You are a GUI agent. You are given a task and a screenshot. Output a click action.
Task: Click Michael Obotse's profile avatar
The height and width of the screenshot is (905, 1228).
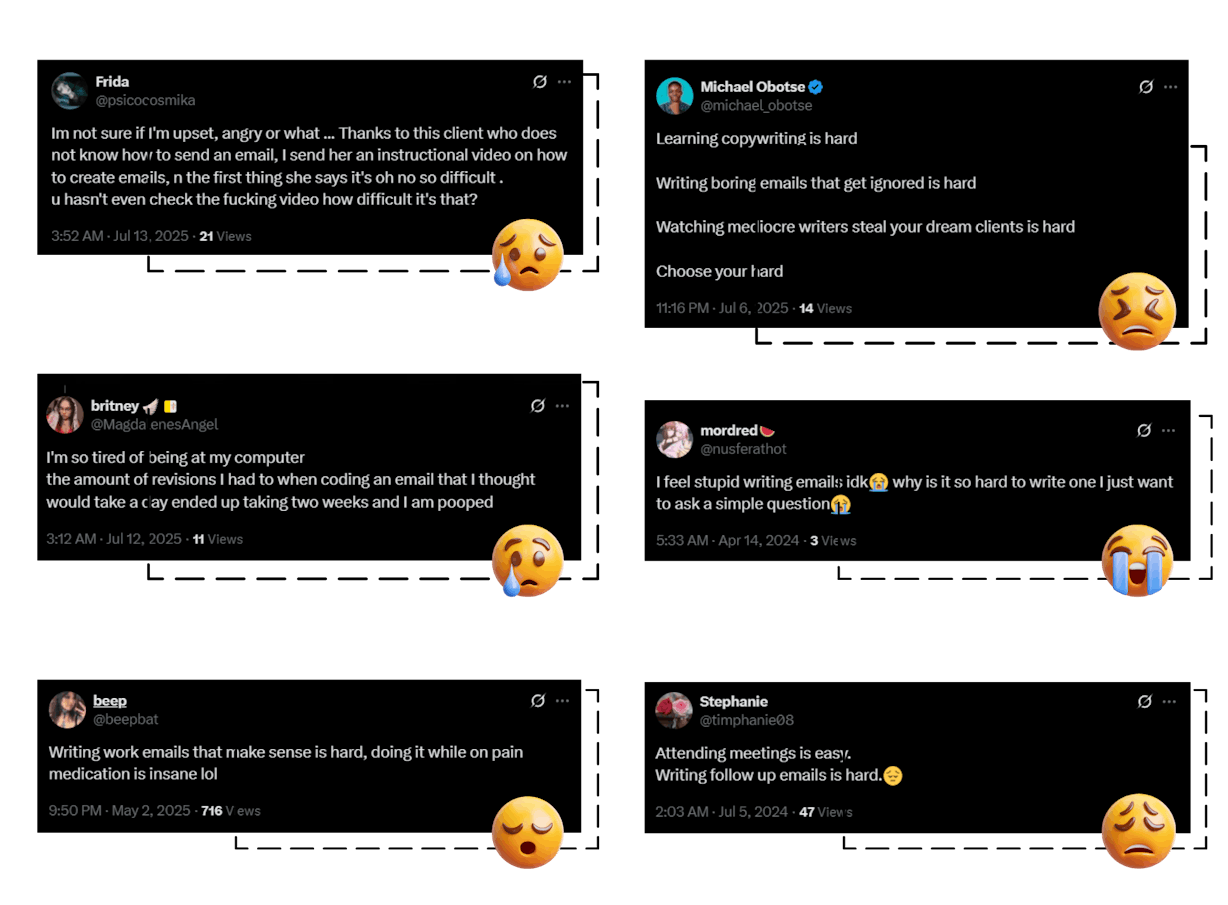(675, 96)
